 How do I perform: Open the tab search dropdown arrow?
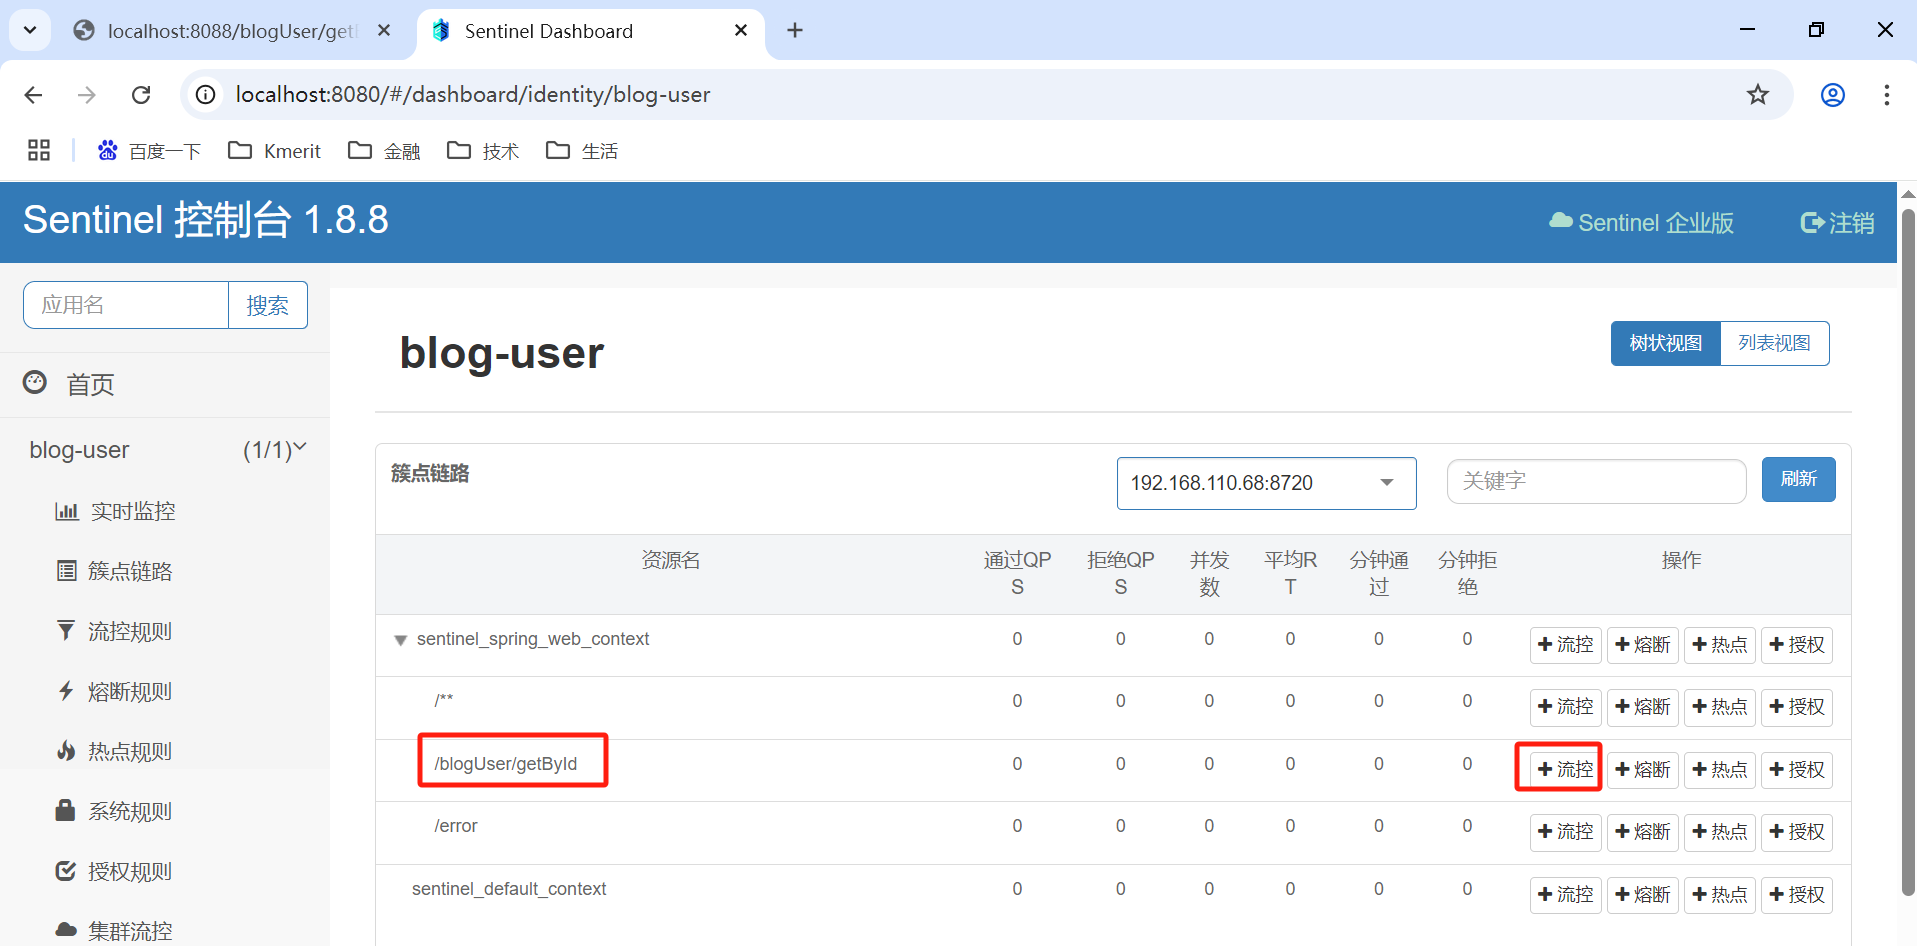(30, 31)
